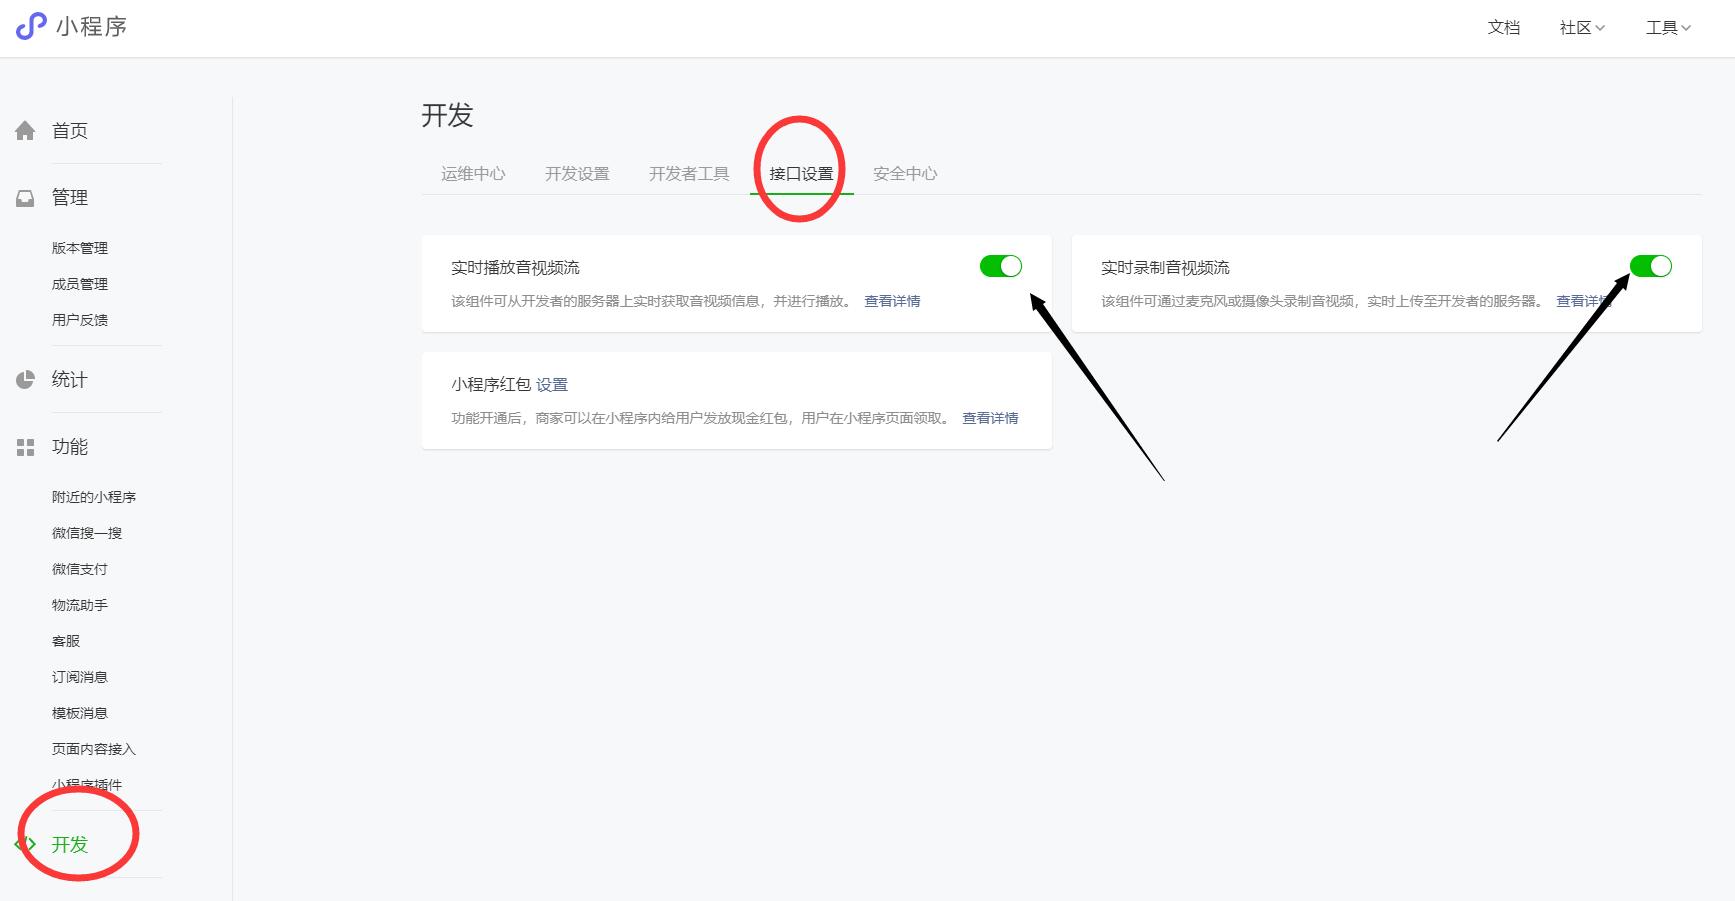Viewport: 1735px width, 901px height.
Task: Open 微信支付 in the sidebar
Action: coord(80,569)
